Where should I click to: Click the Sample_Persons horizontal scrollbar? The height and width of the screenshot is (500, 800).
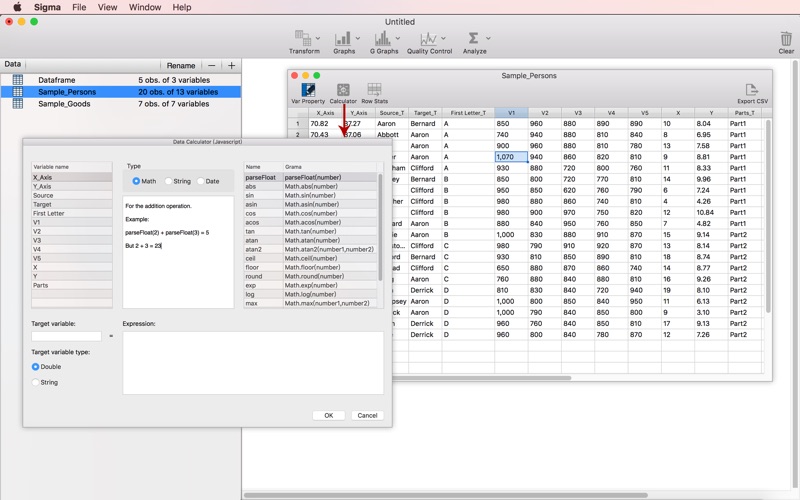tap(482, 378)
